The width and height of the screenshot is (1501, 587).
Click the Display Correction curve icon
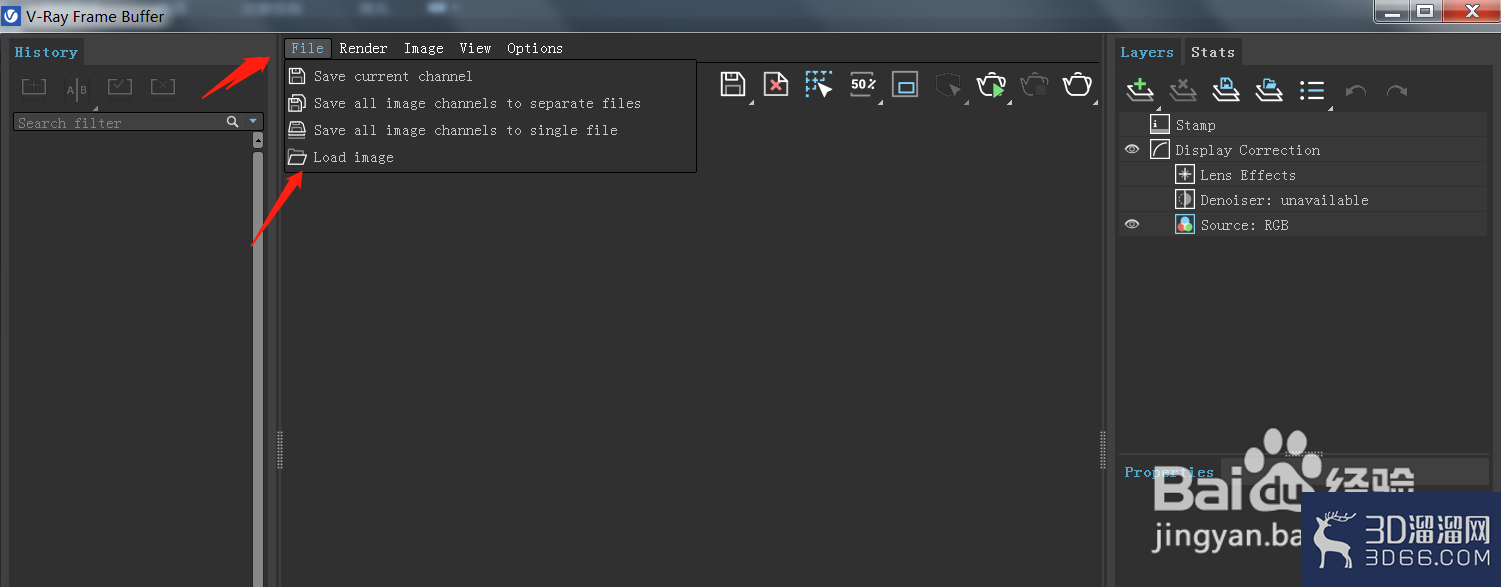click(x=1160, y=150)
